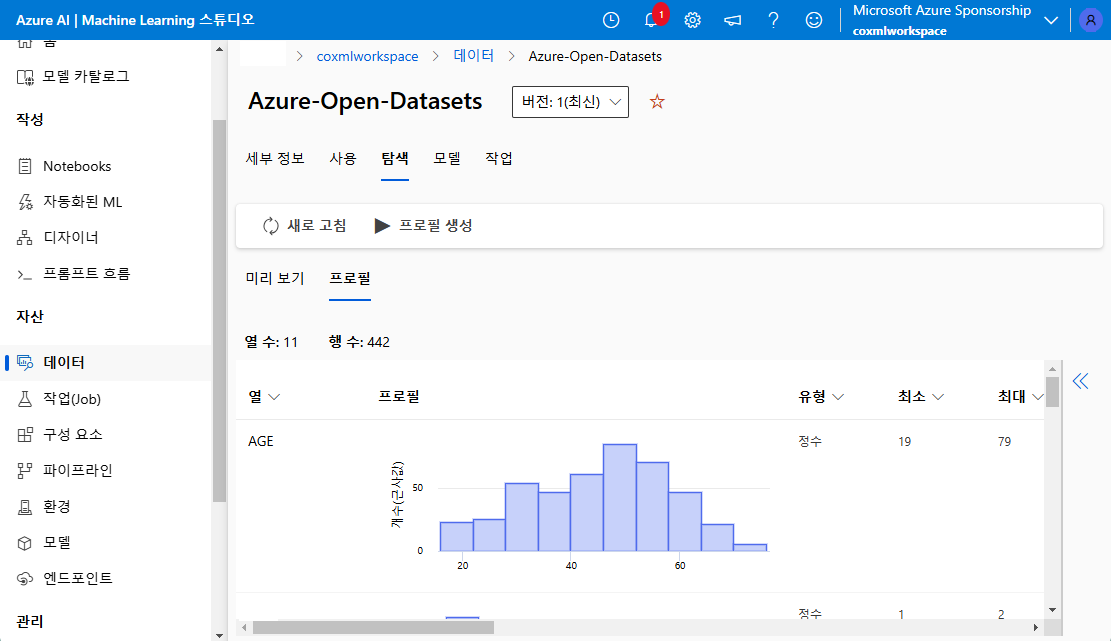
Task: Switch to the 작업 tab
Action: coord(499,159)
